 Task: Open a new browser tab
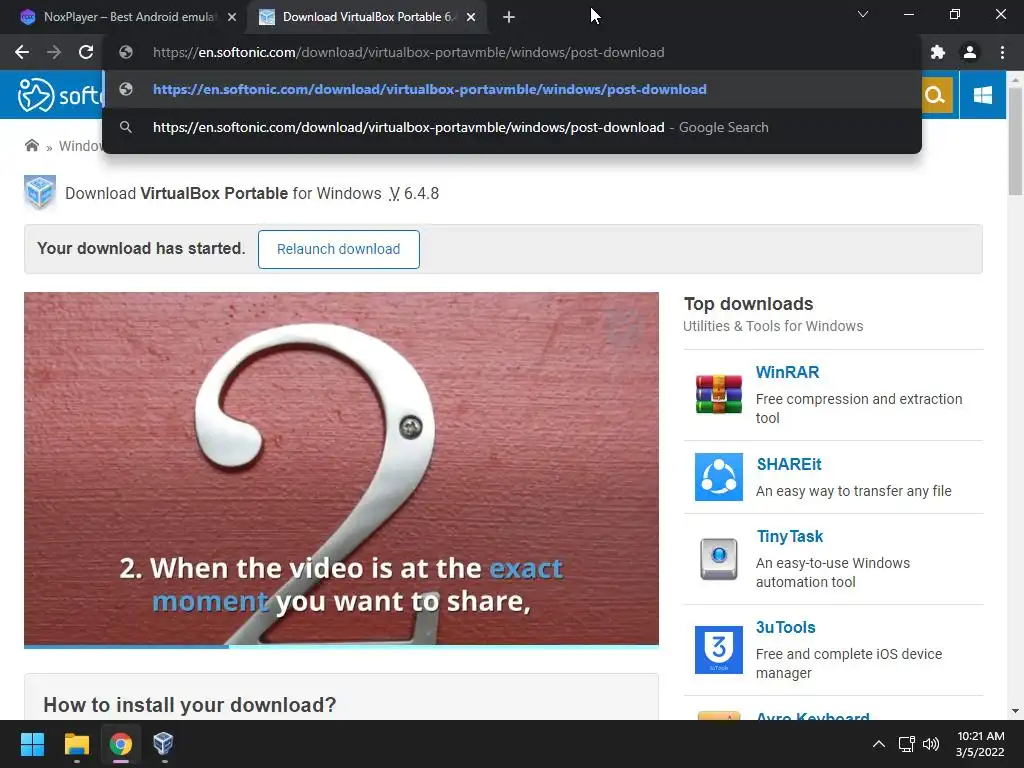[x=509, y=17]
